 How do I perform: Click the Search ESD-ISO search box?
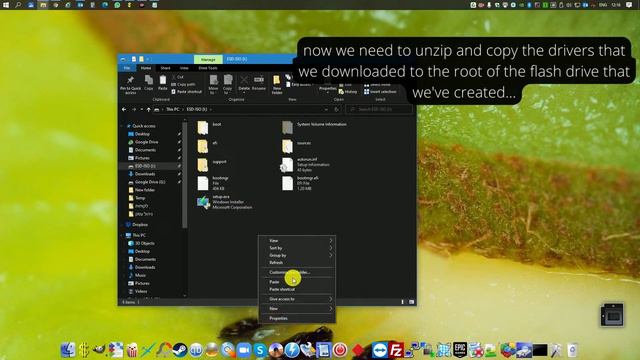tap(379, 109)
